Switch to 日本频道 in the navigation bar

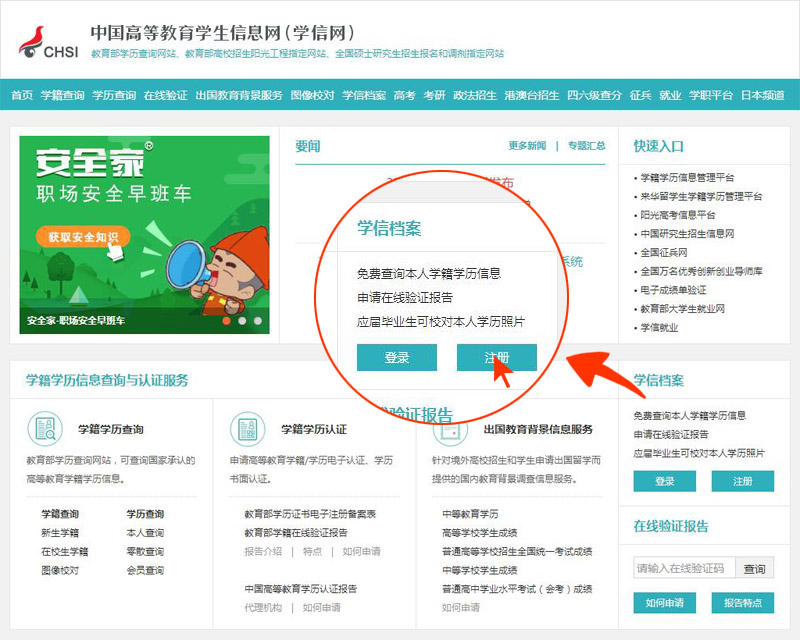763,95
